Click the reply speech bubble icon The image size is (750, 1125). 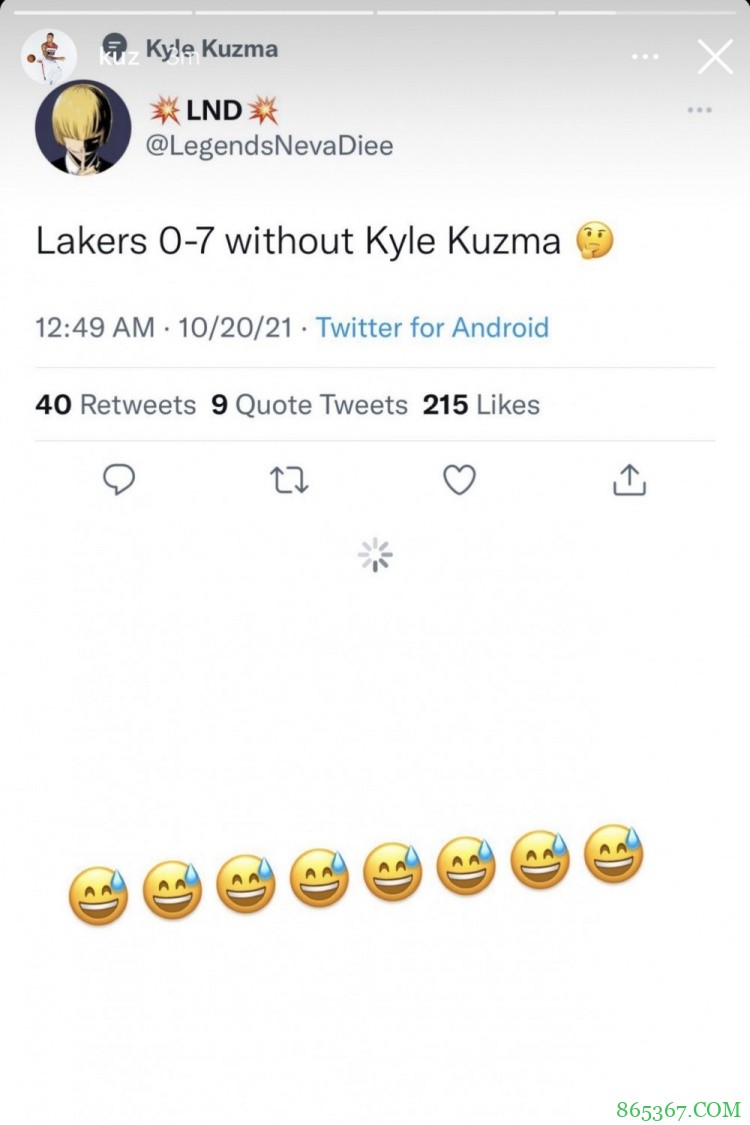coord(119,481)
